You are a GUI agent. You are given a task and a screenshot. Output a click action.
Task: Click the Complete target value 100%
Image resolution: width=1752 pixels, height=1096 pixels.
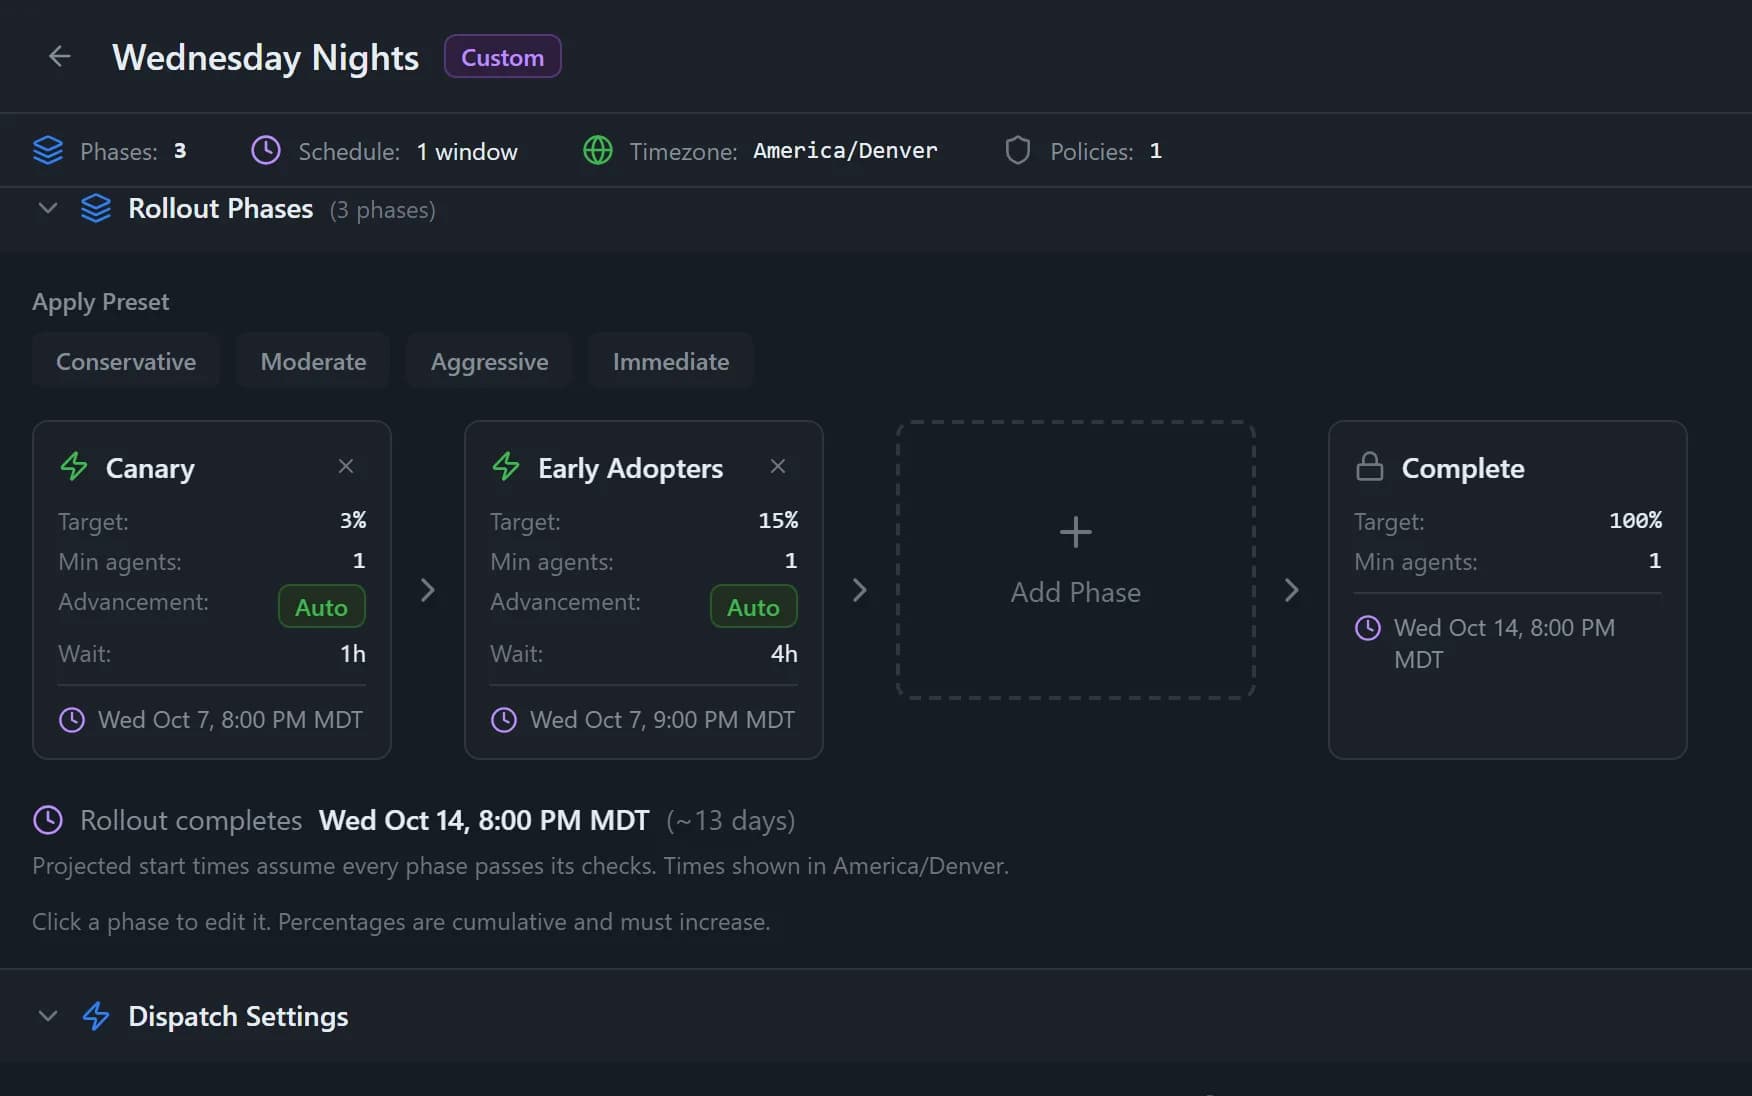click(1635, 520)
